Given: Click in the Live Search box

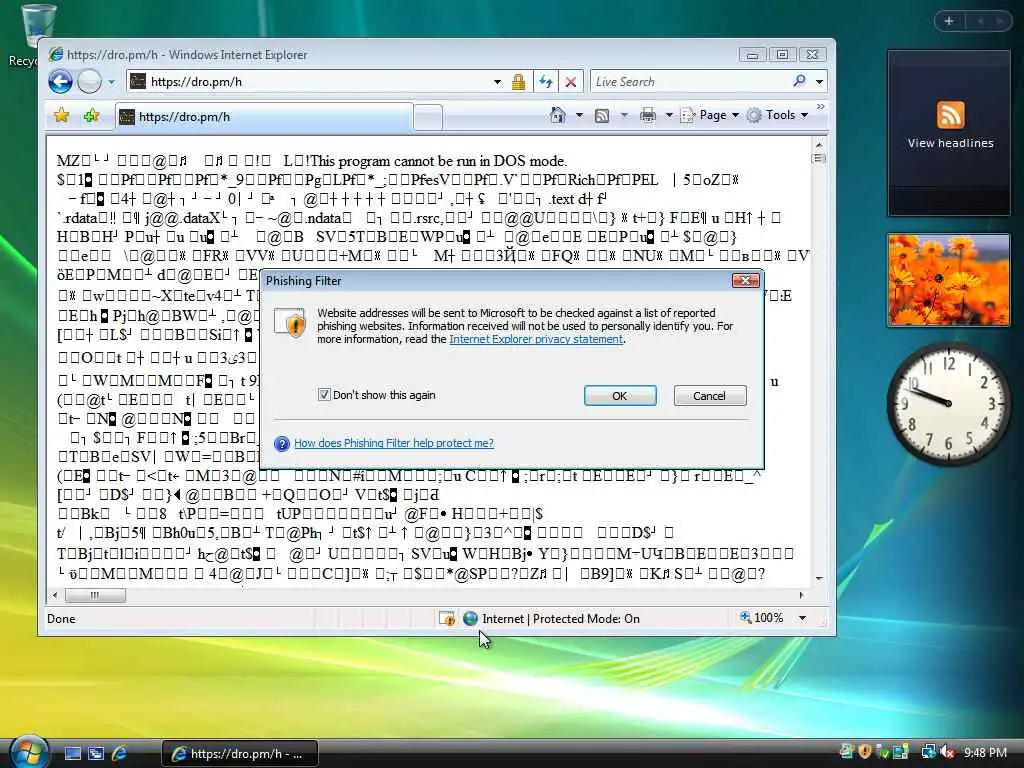Looking at the screenshot, I should coord(690,82).
